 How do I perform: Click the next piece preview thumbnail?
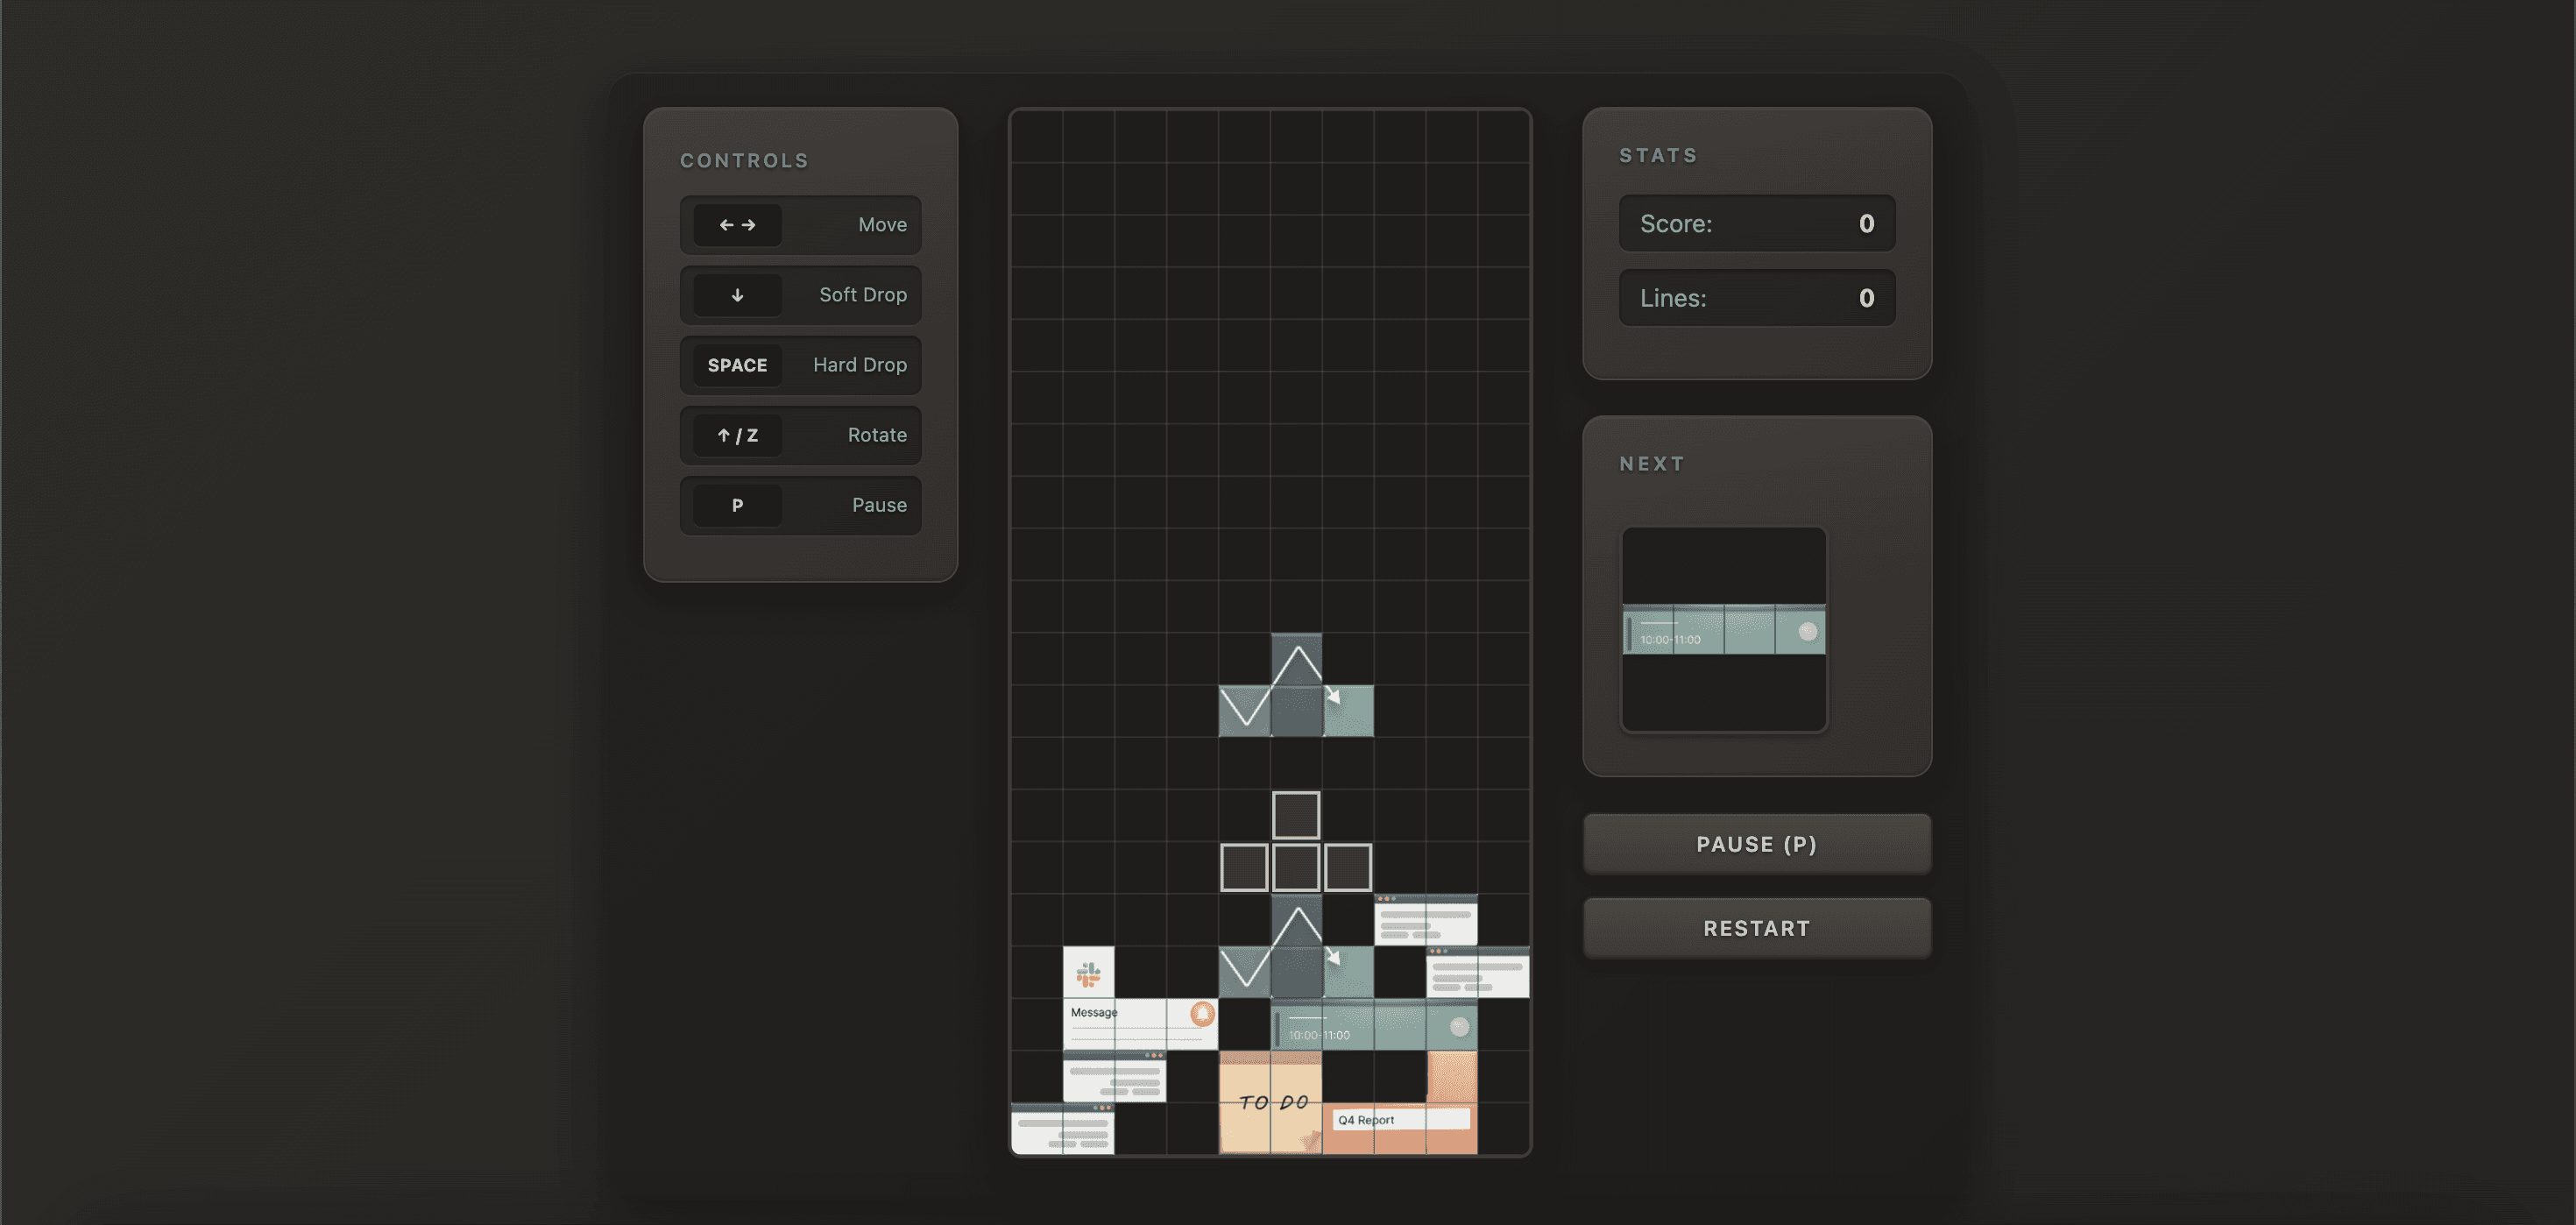click(x=1723, y=630)
